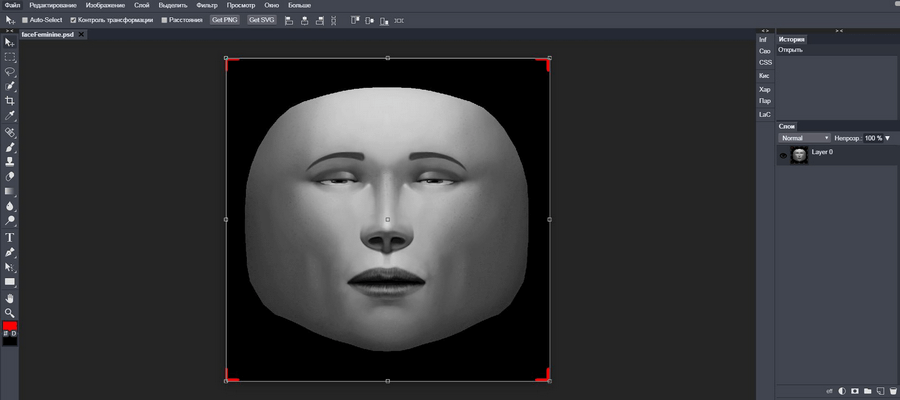Open the Файл menu

point(12,5)
